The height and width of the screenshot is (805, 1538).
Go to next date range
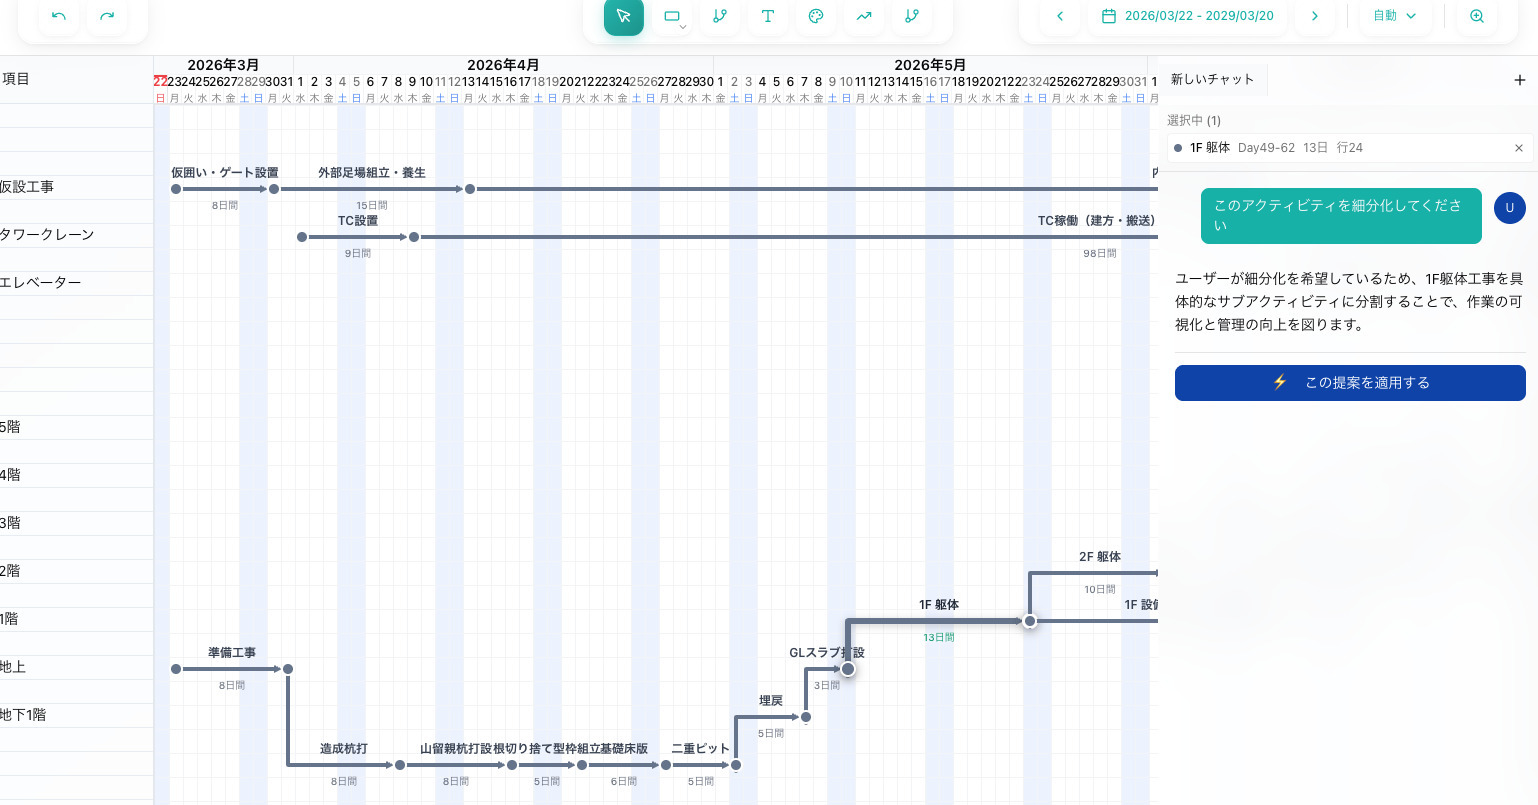coord(1315,16)
